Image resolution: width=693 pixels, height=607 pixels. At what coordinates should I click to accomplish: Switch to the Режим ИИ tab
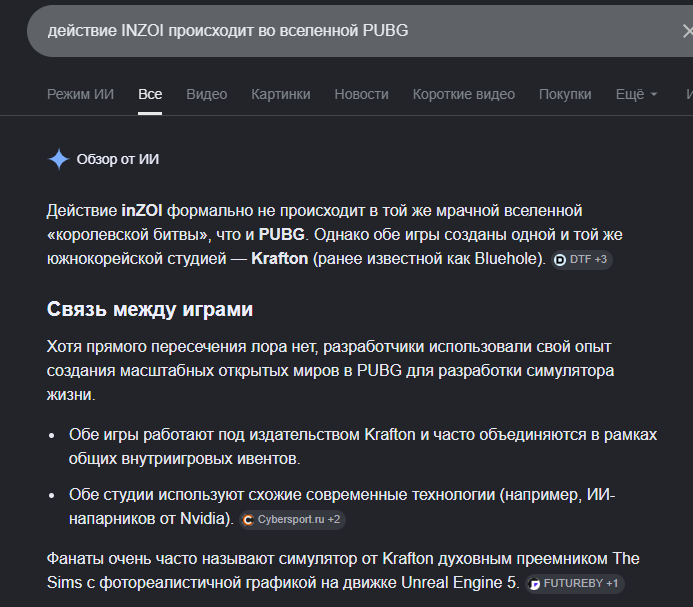coord(80,94)
